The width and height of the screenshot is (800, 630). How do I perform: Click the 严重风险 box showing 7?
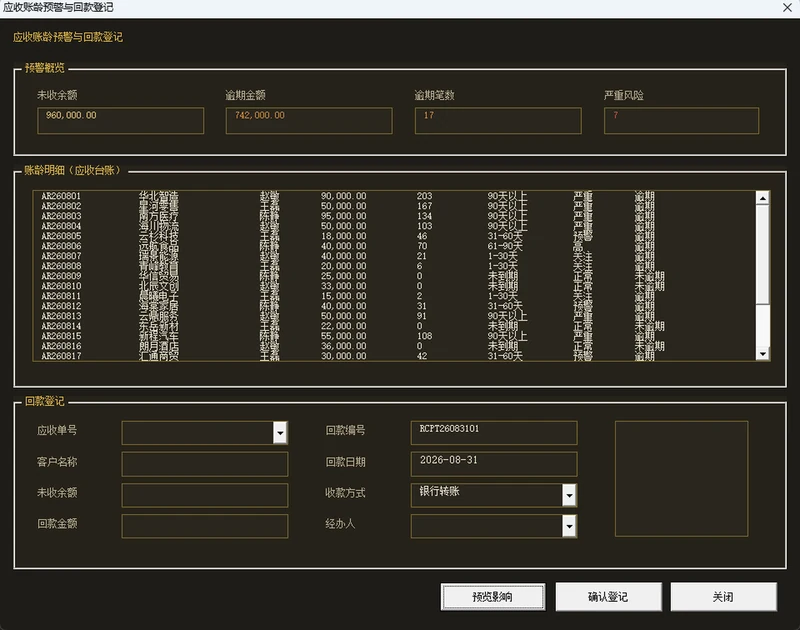point(682,120)
